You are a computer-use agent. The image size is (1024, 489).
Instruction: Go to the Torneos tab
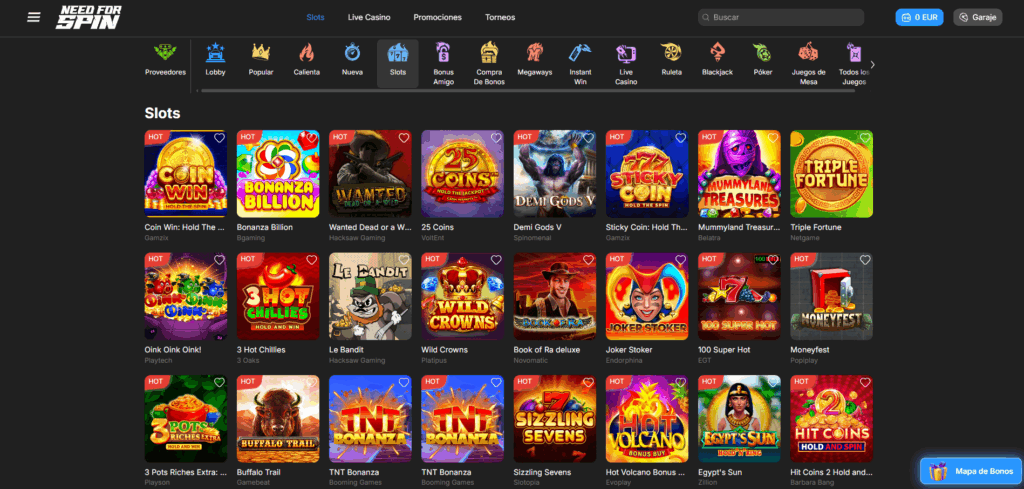500,17
